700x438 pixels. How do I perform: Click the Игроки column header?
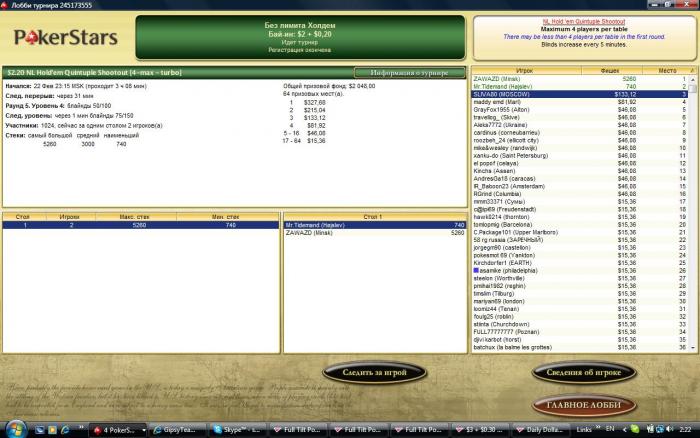(x=69, y=217)
